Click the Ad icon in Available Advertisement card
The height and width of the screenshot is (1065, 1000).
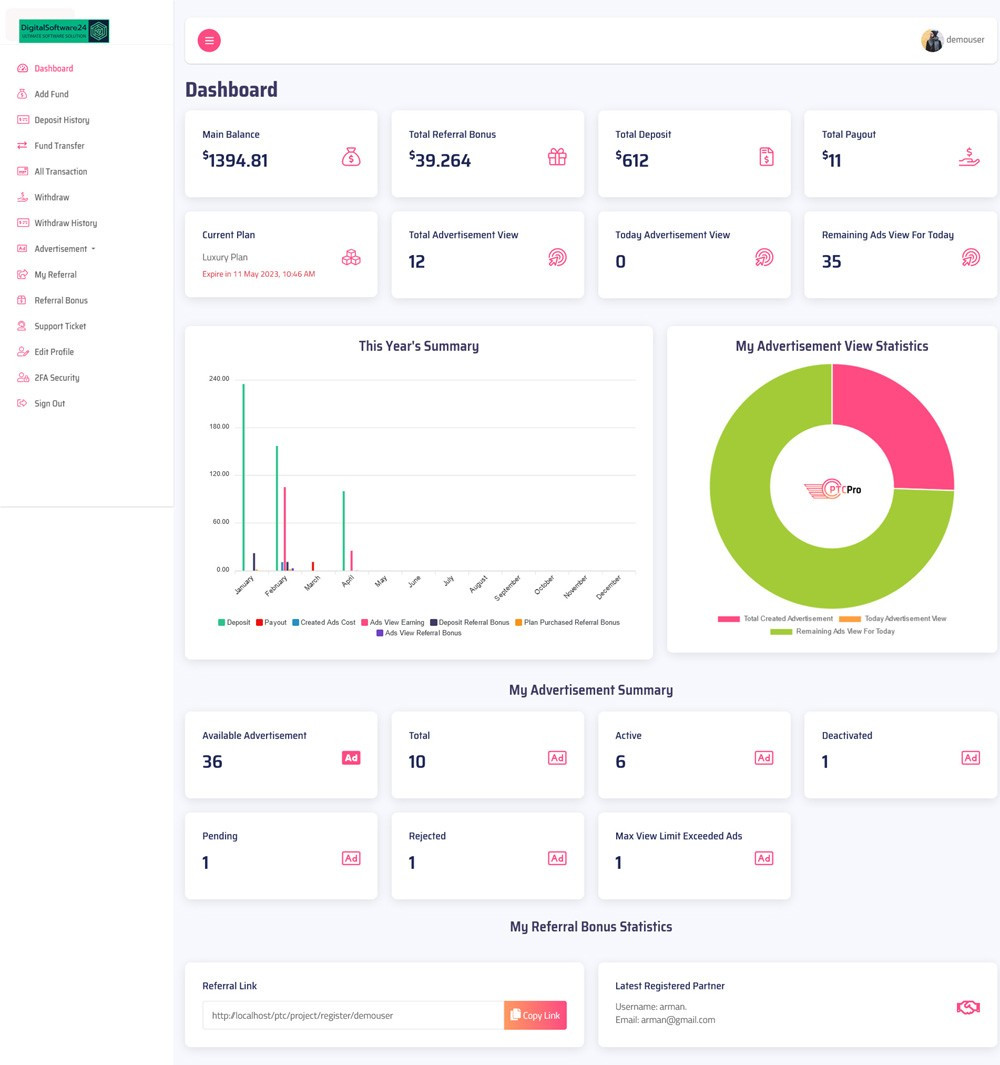pos(351,758)
